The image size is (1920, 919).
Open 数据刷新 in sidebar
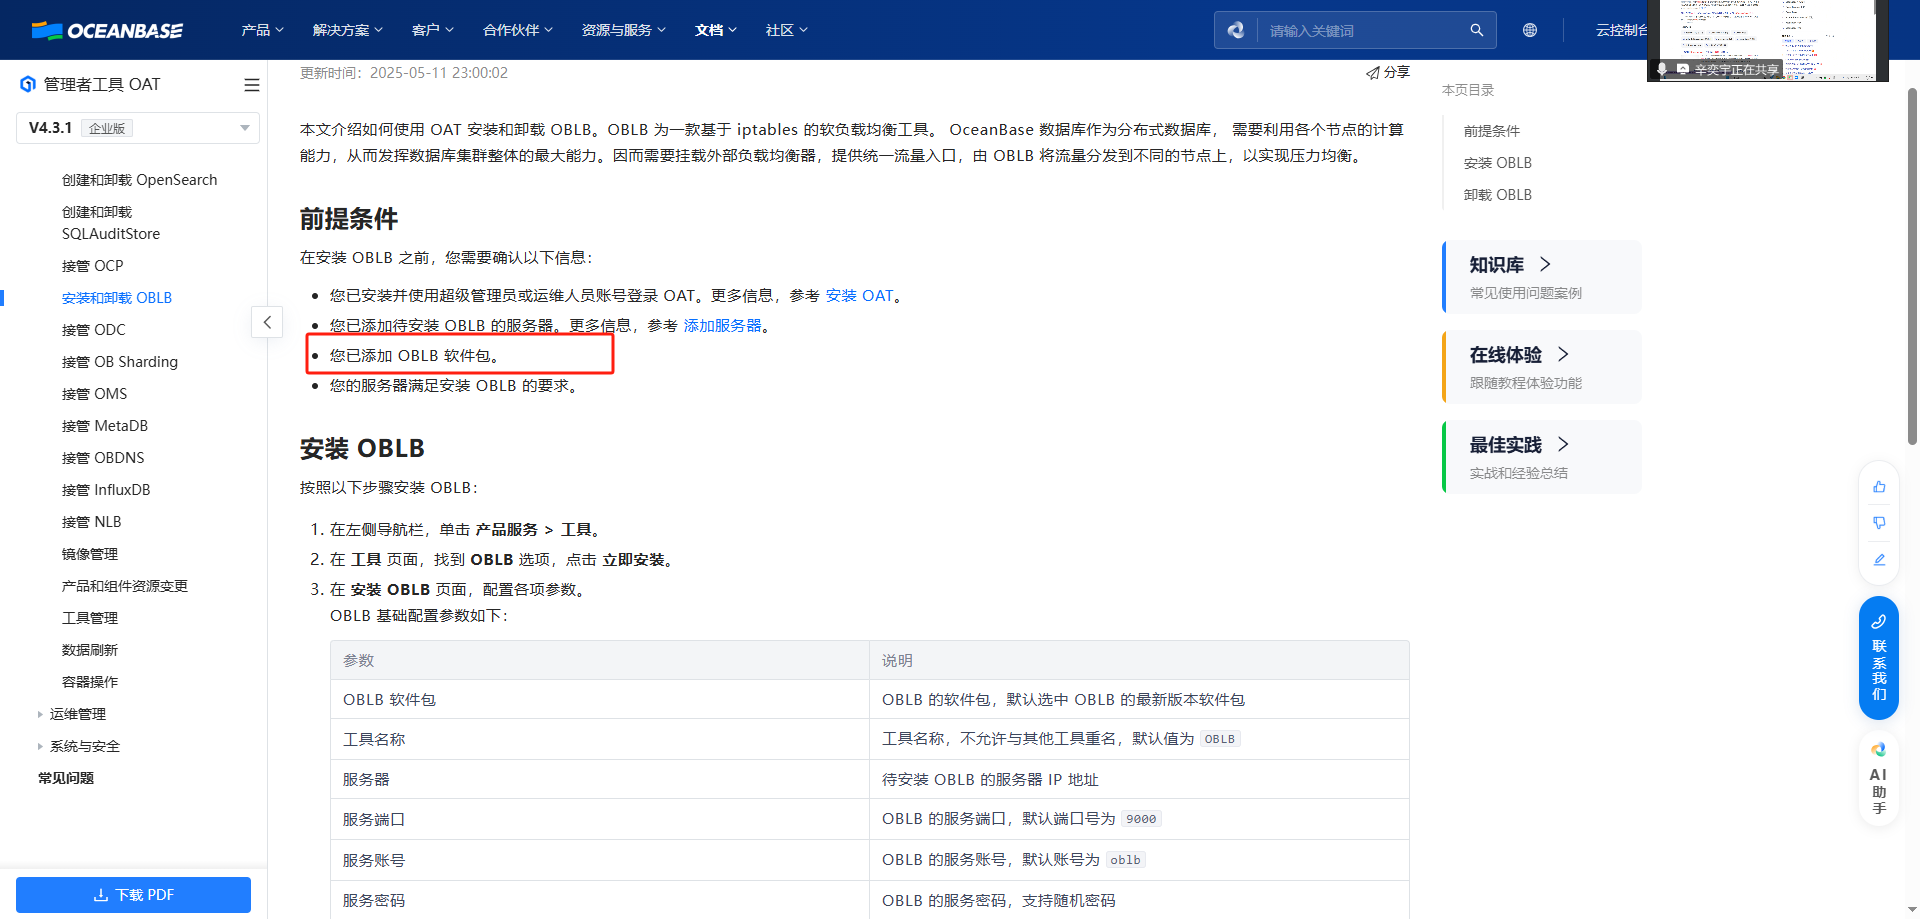click(x=89, y=650)
